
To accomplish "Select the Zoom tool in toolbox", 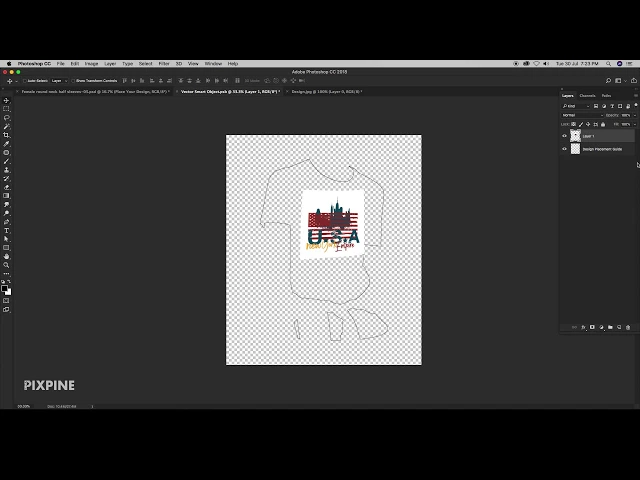I will 6,265.
